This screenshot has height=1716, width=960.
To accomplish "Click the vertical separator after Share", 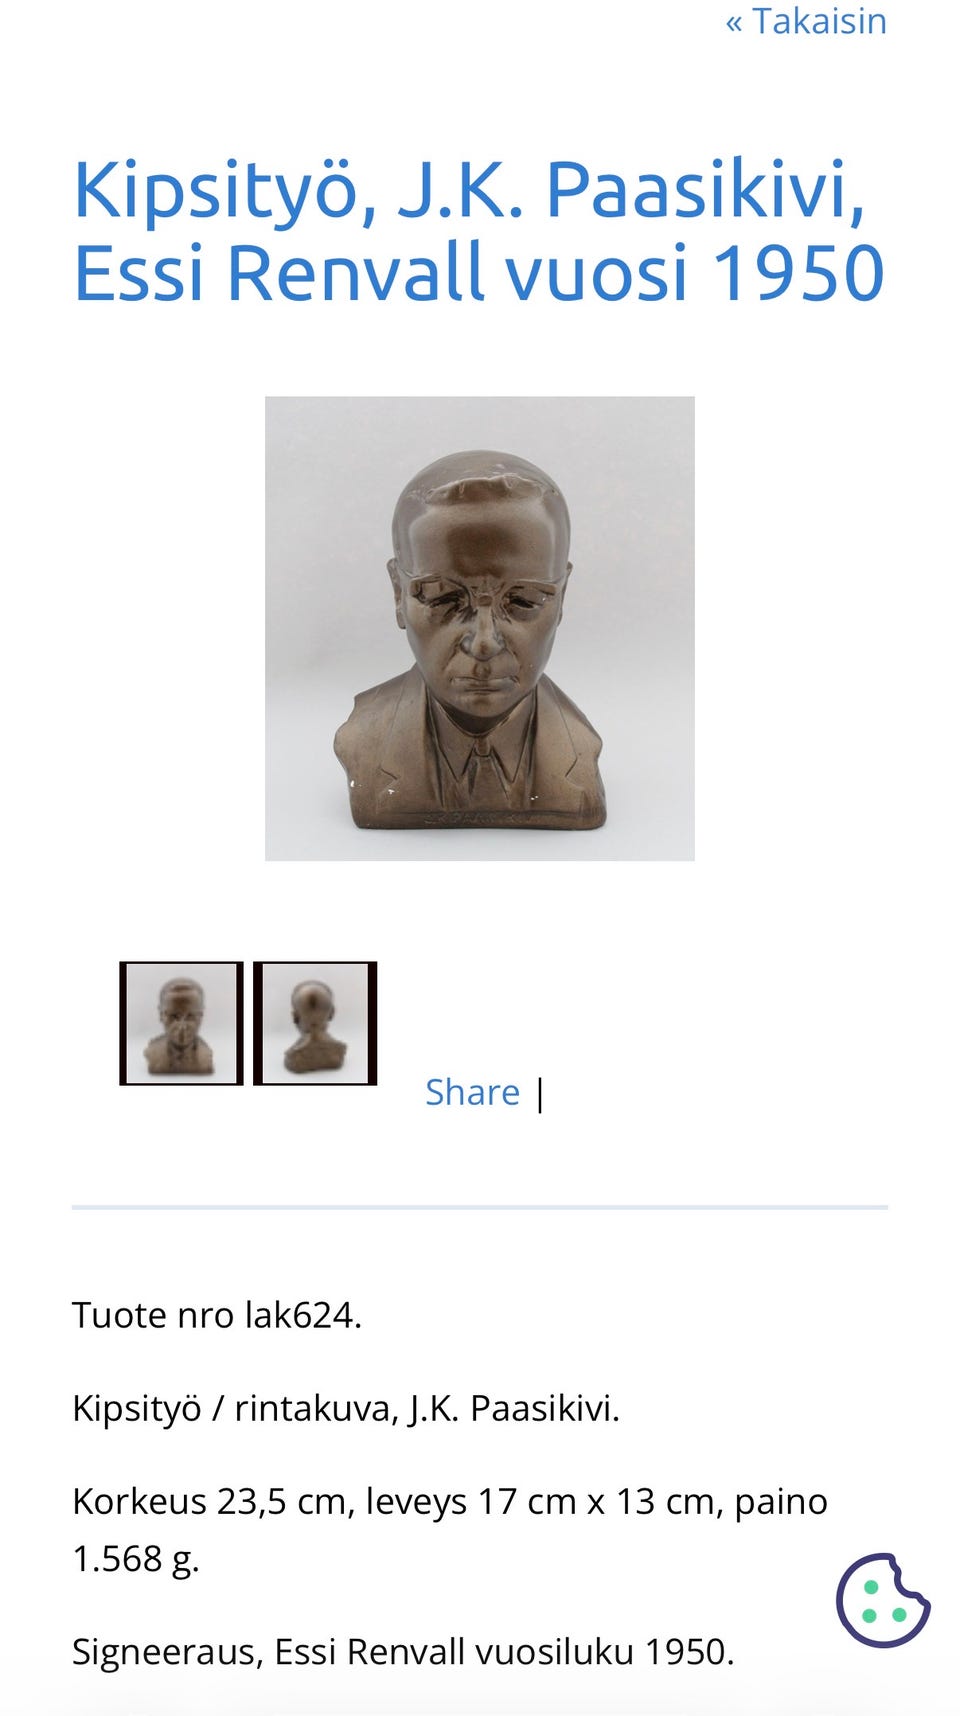I will click(540, 1094).
